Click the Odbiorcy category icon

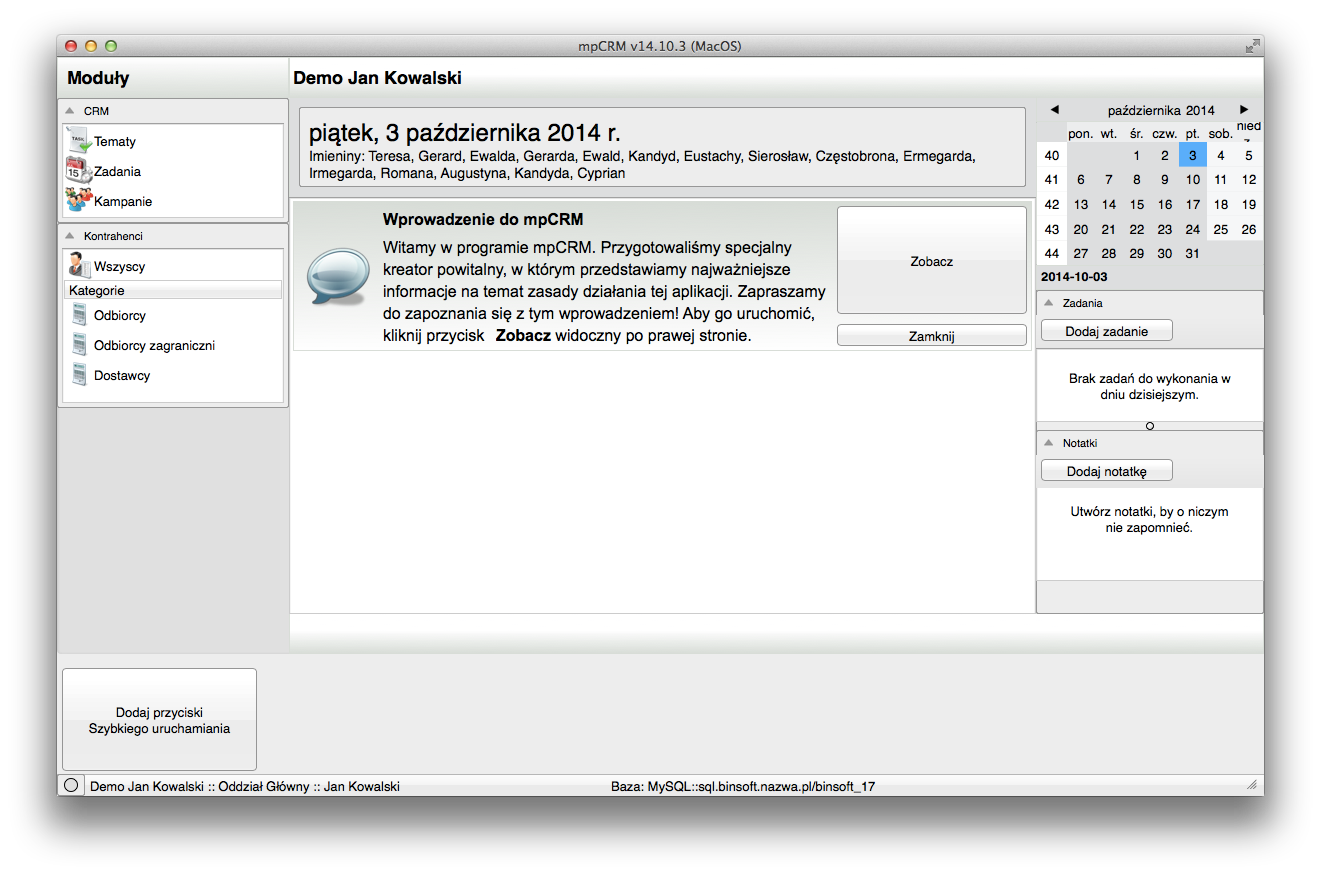coord(80,315)
